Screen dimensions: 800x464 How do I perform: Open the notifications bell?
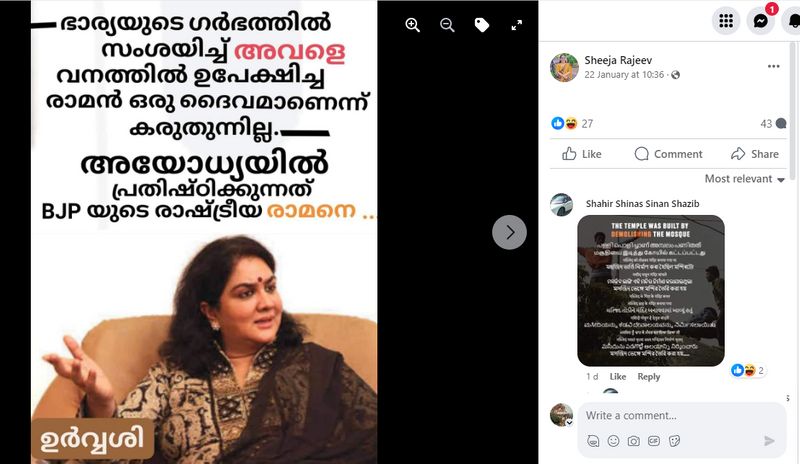coord(793,21)
